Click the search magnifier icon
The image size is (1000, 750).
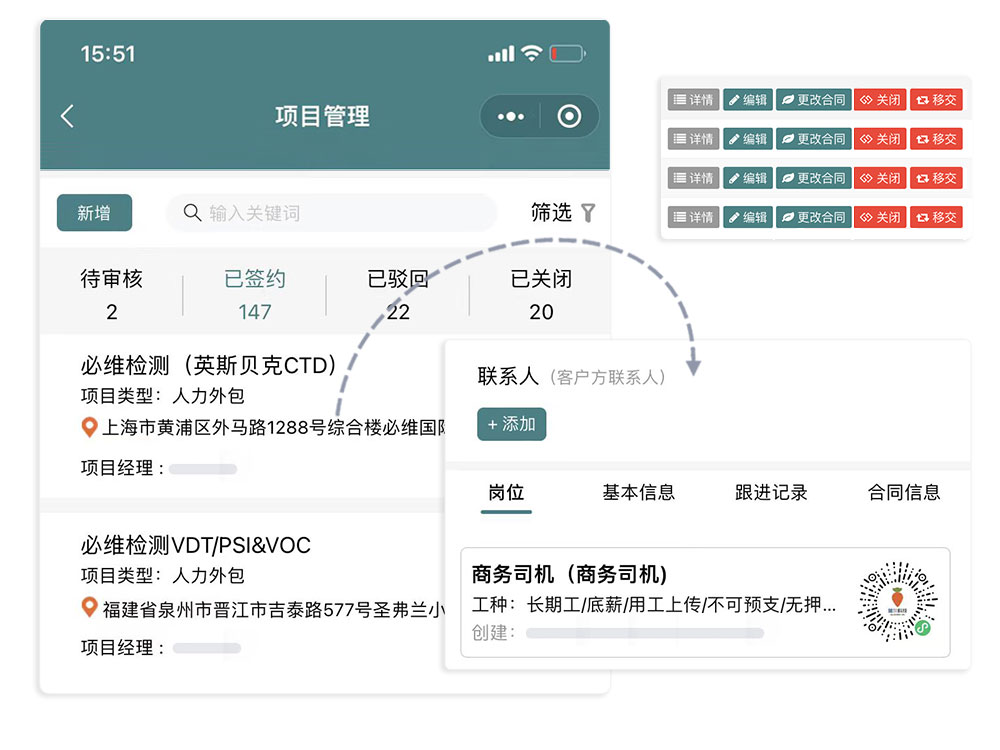tap(192, 213)
